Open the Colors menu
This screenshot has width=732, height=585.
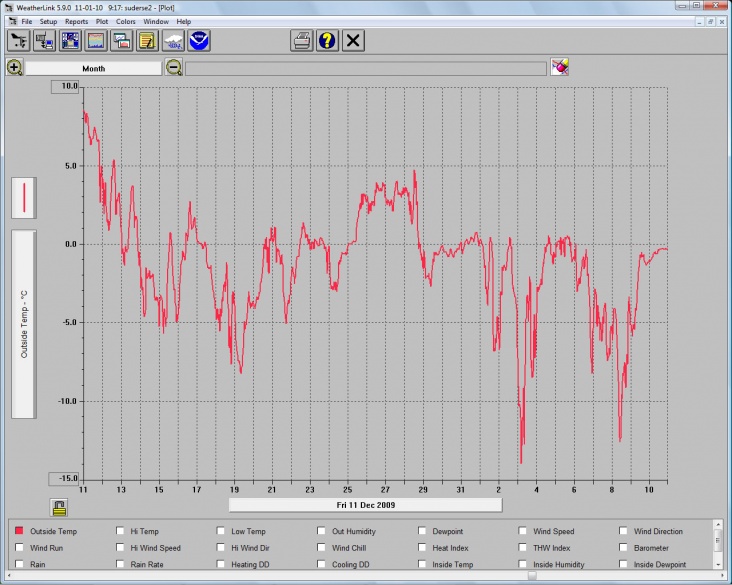point(126,21)
